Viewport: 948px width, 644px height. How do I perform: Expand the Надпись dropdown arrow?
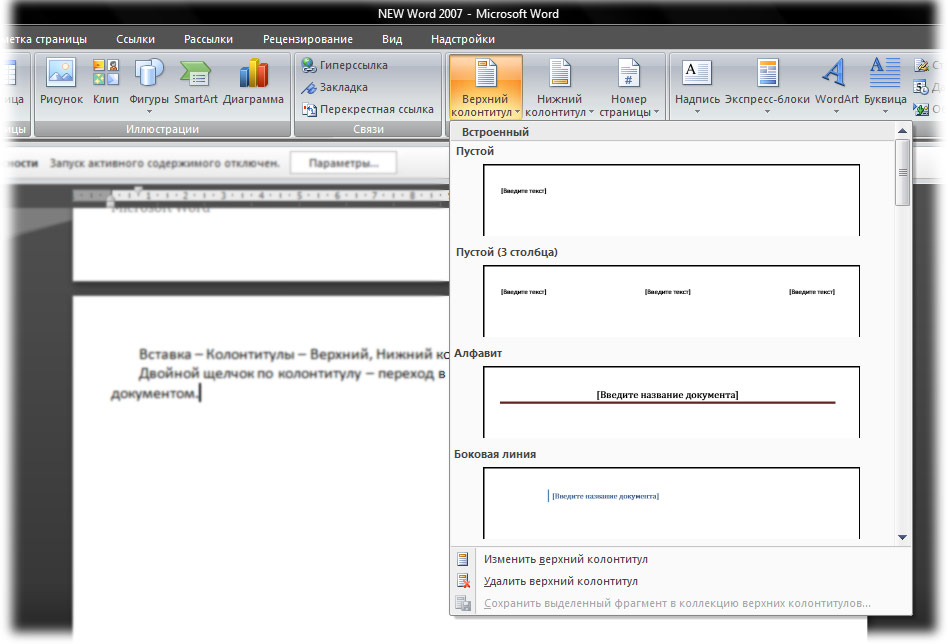pyautogui.click(x=697, y=112)
